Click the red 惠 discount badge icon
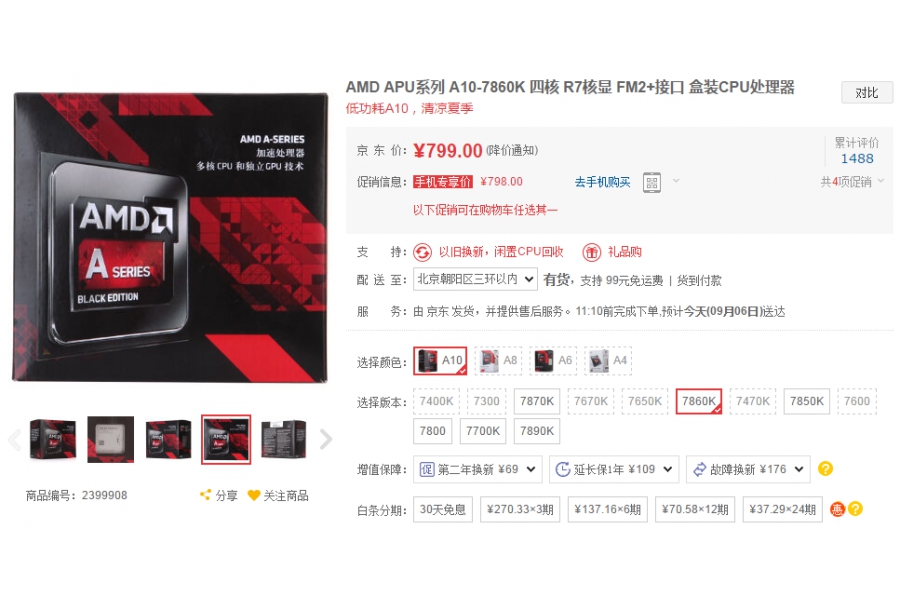Viewport: 900px width, 599px height. 837,509
